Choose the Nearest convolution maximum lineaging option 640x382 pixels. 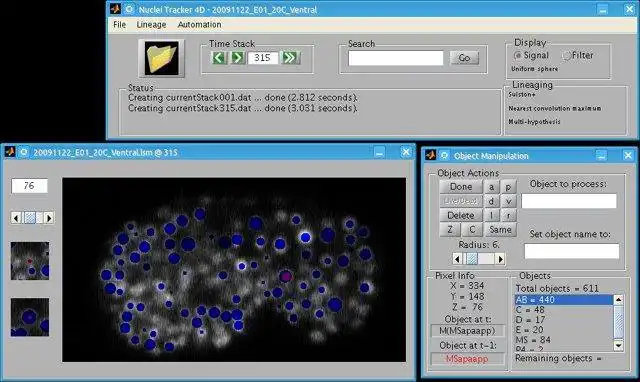(x=555, y=108)
